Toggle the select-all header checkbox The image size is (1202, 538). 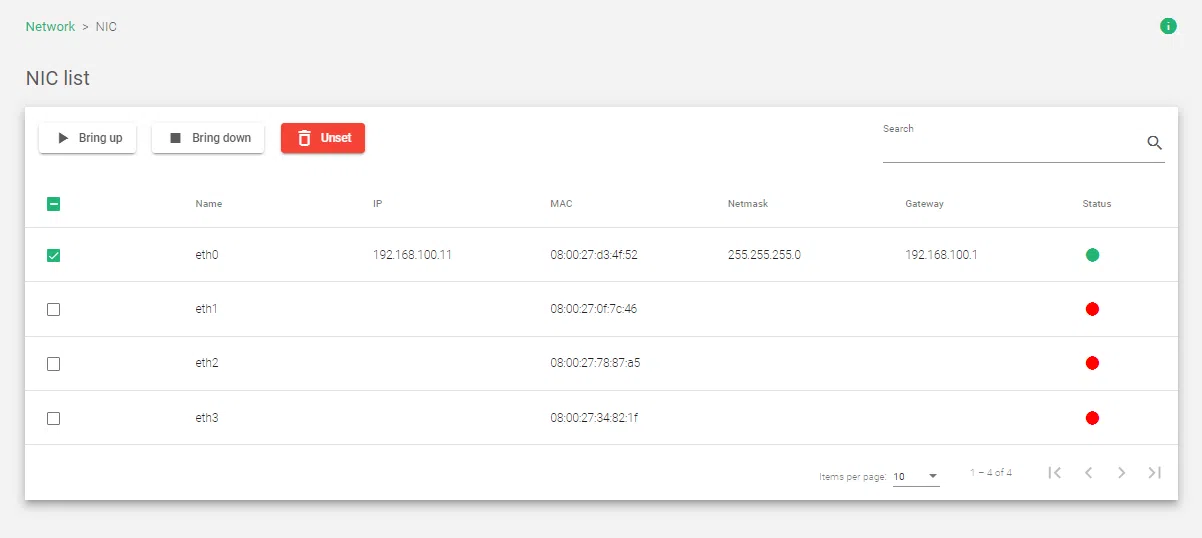point(54,204)
